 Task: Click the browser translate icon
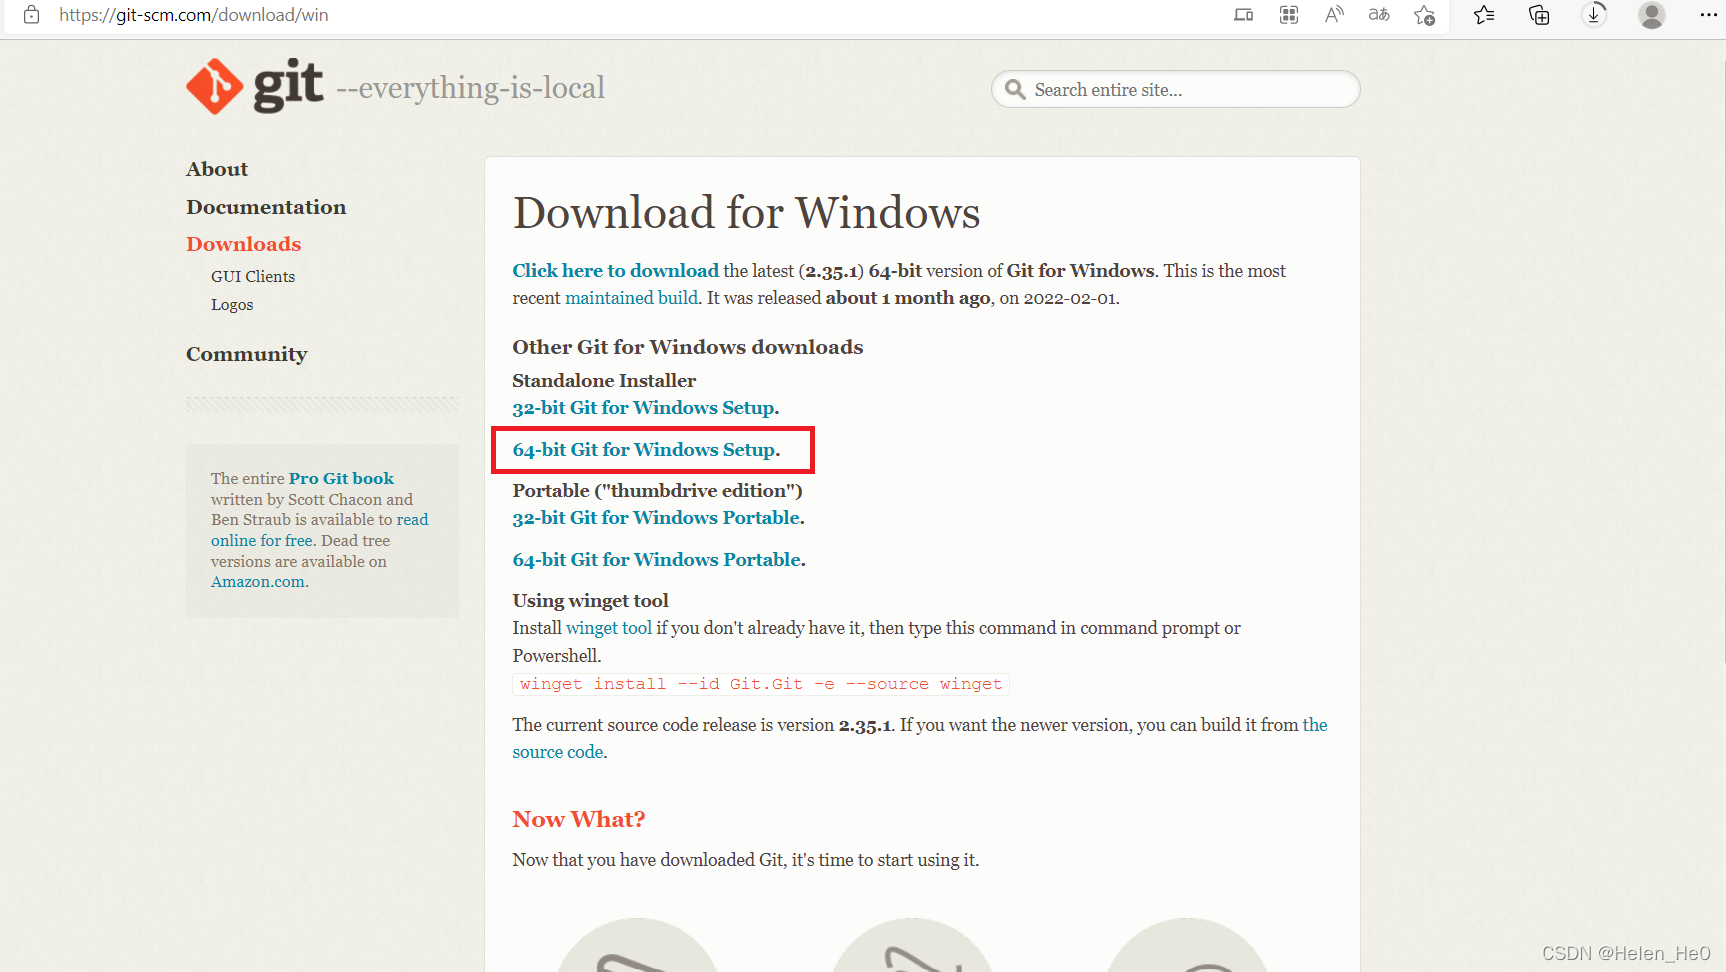[1379, 15]
